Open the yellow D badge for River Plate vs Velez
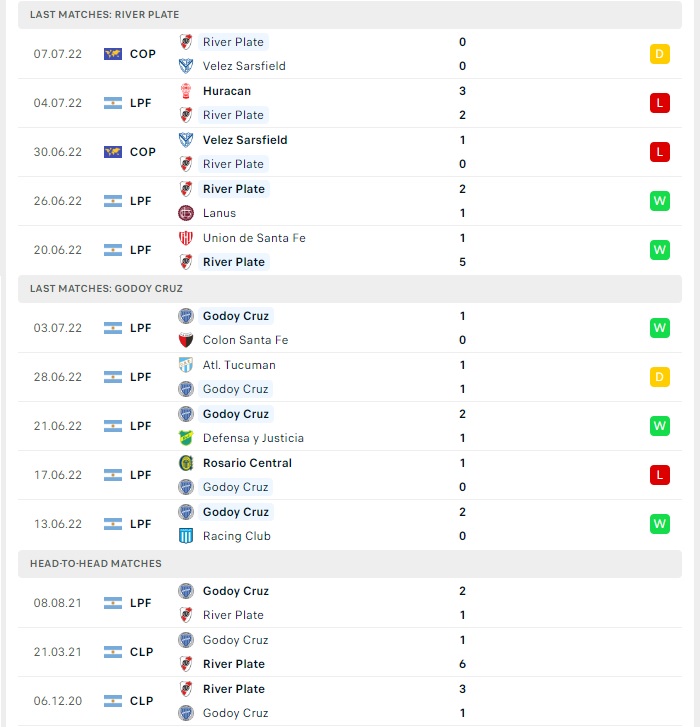Image resolution: width=700 pixels, height=727 pixels. pos(660,54)
